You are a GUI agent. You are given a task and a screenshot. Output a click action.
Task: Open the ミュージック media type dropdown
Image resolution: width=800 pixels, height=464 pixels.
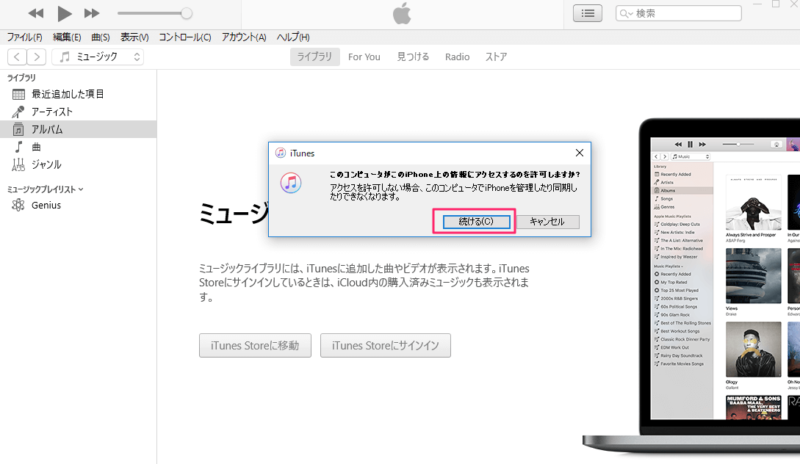[99, 57]
